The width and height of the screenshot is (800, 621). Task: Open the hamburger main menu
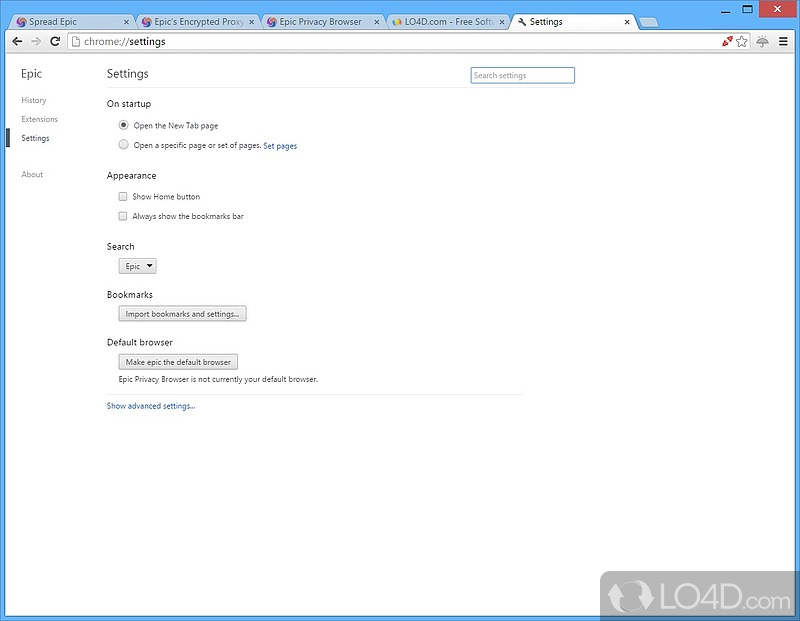(783, 41)
